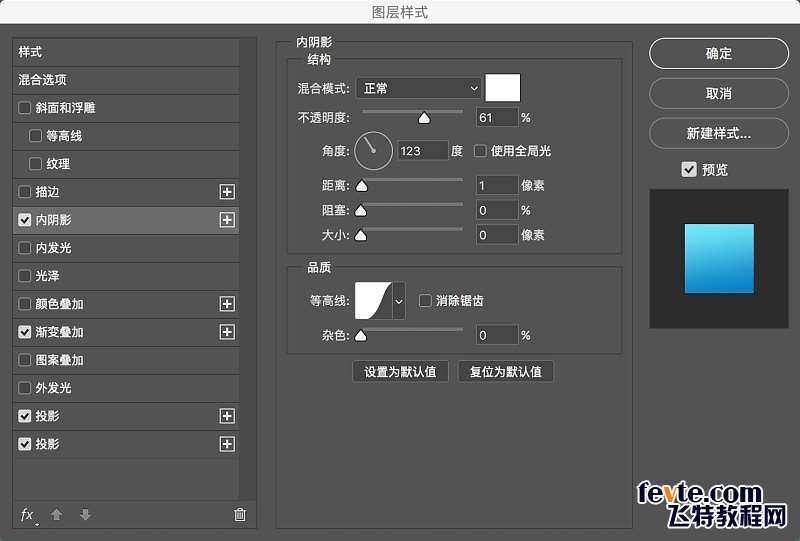
Task: Click the 等高线 contour curve thumbnail
Action: (x=373, y=301)
